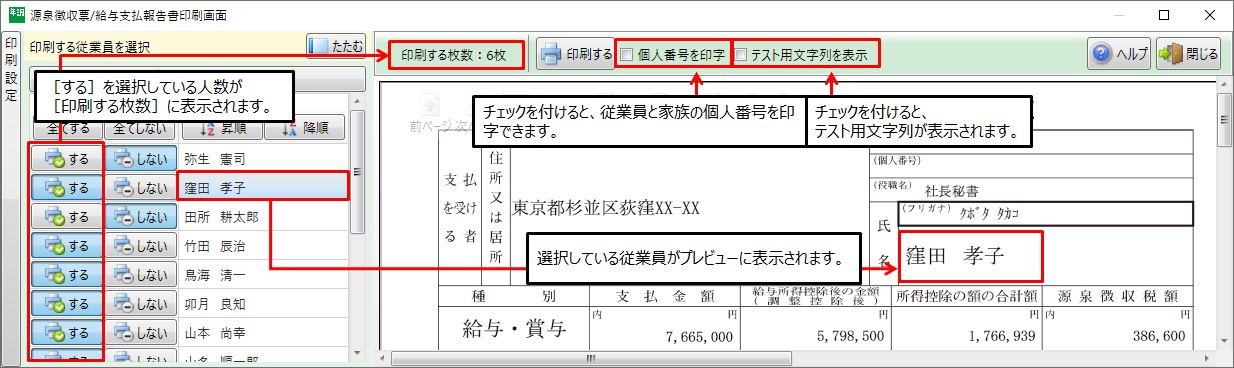Click the horizontal preview scrollbar thumb
This screenshot has width=1234, height=368.
[x=591, y=358]
